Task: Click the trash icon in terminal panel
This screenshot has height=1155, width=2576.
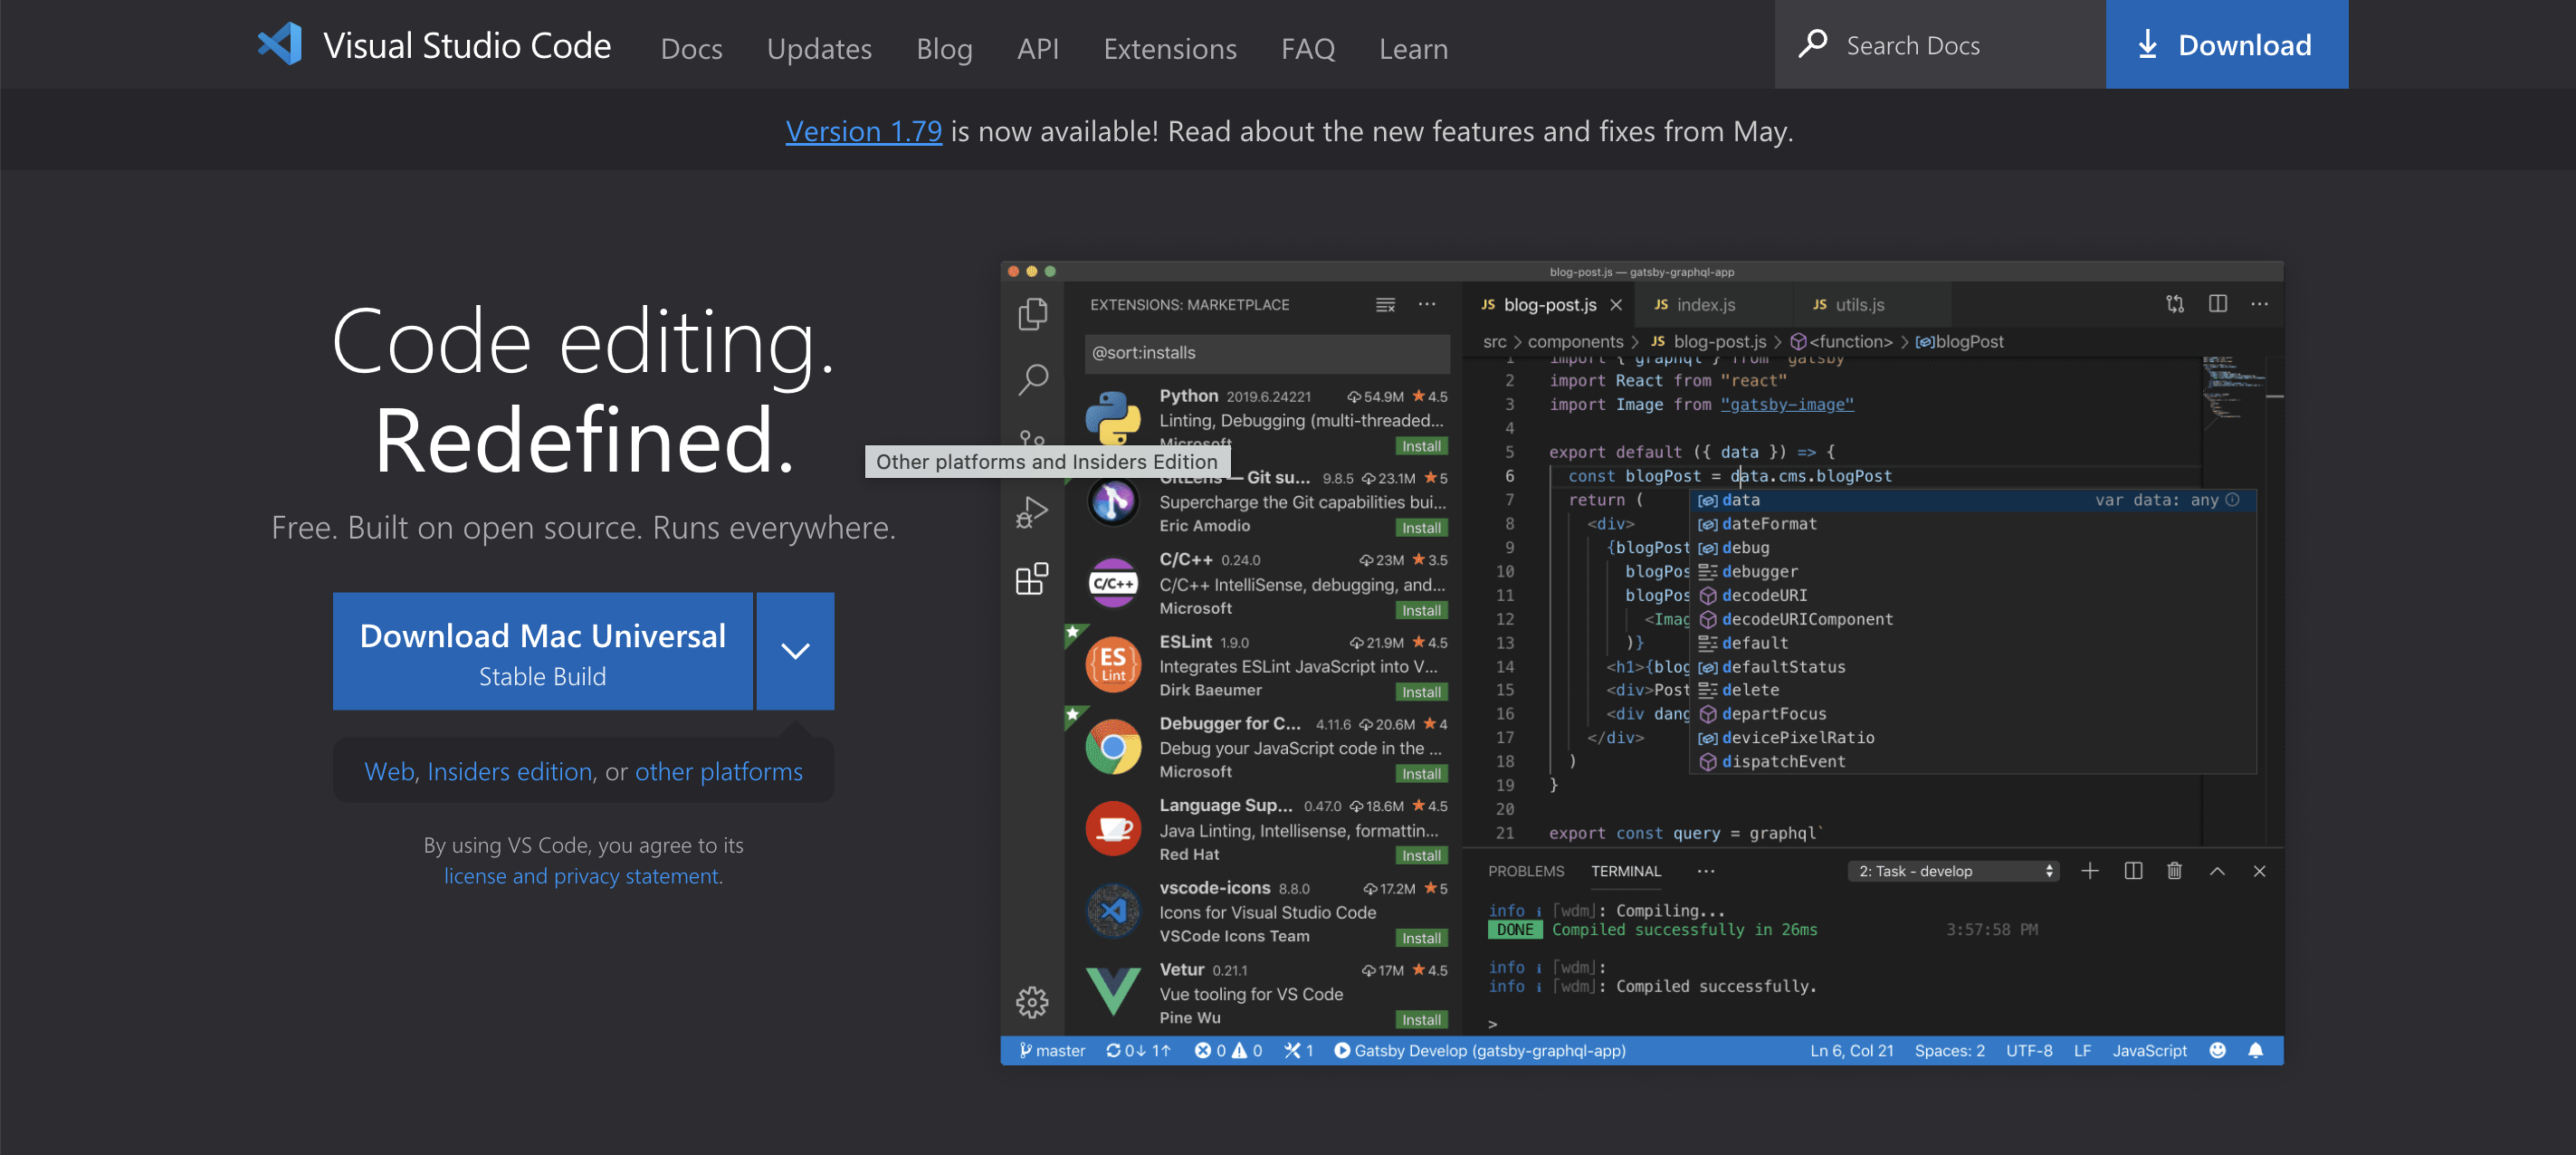Action: [x=2174, y=871]
